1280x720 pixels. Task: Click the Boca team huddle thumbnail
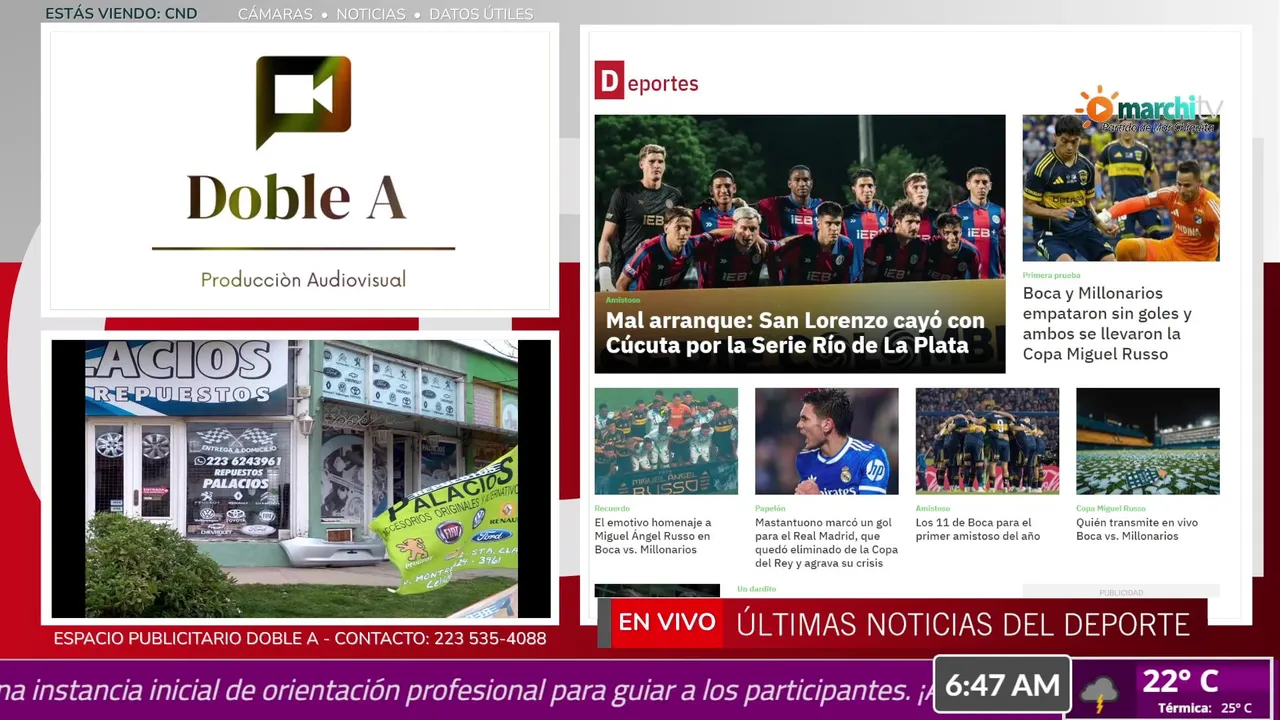pyautogui.click(x=987, y=441)
